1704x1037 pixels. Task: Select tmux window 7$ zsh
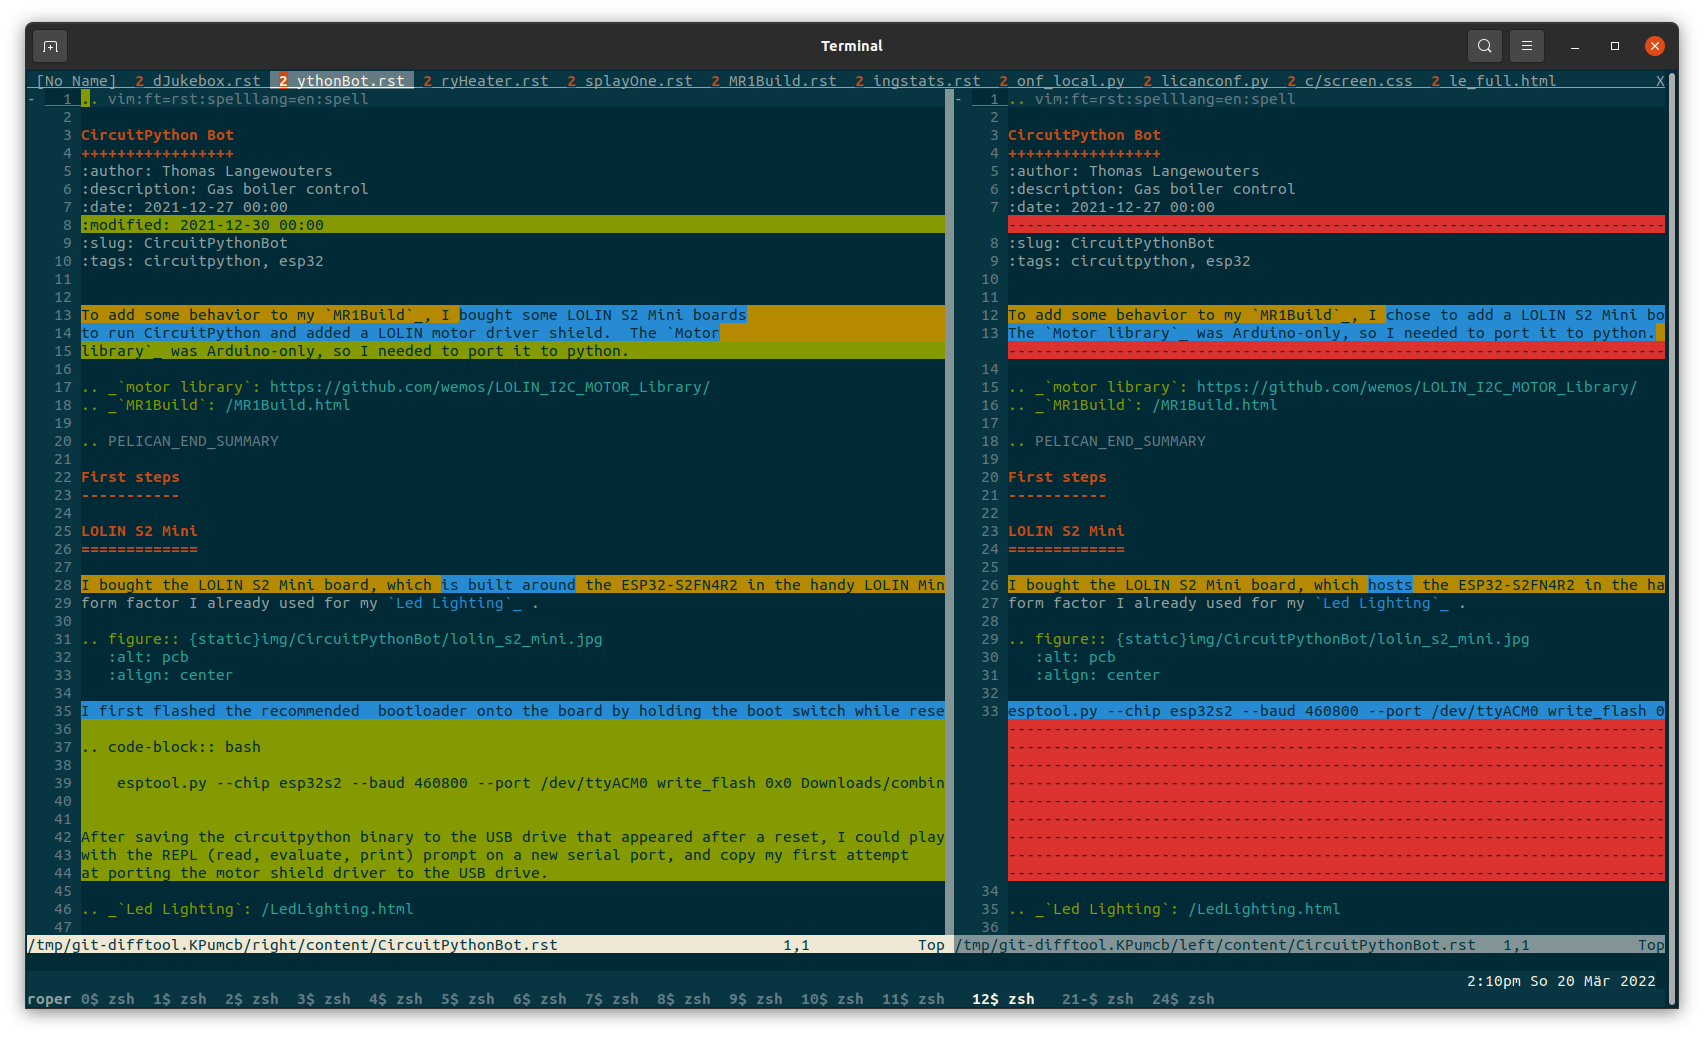[612, 999]
